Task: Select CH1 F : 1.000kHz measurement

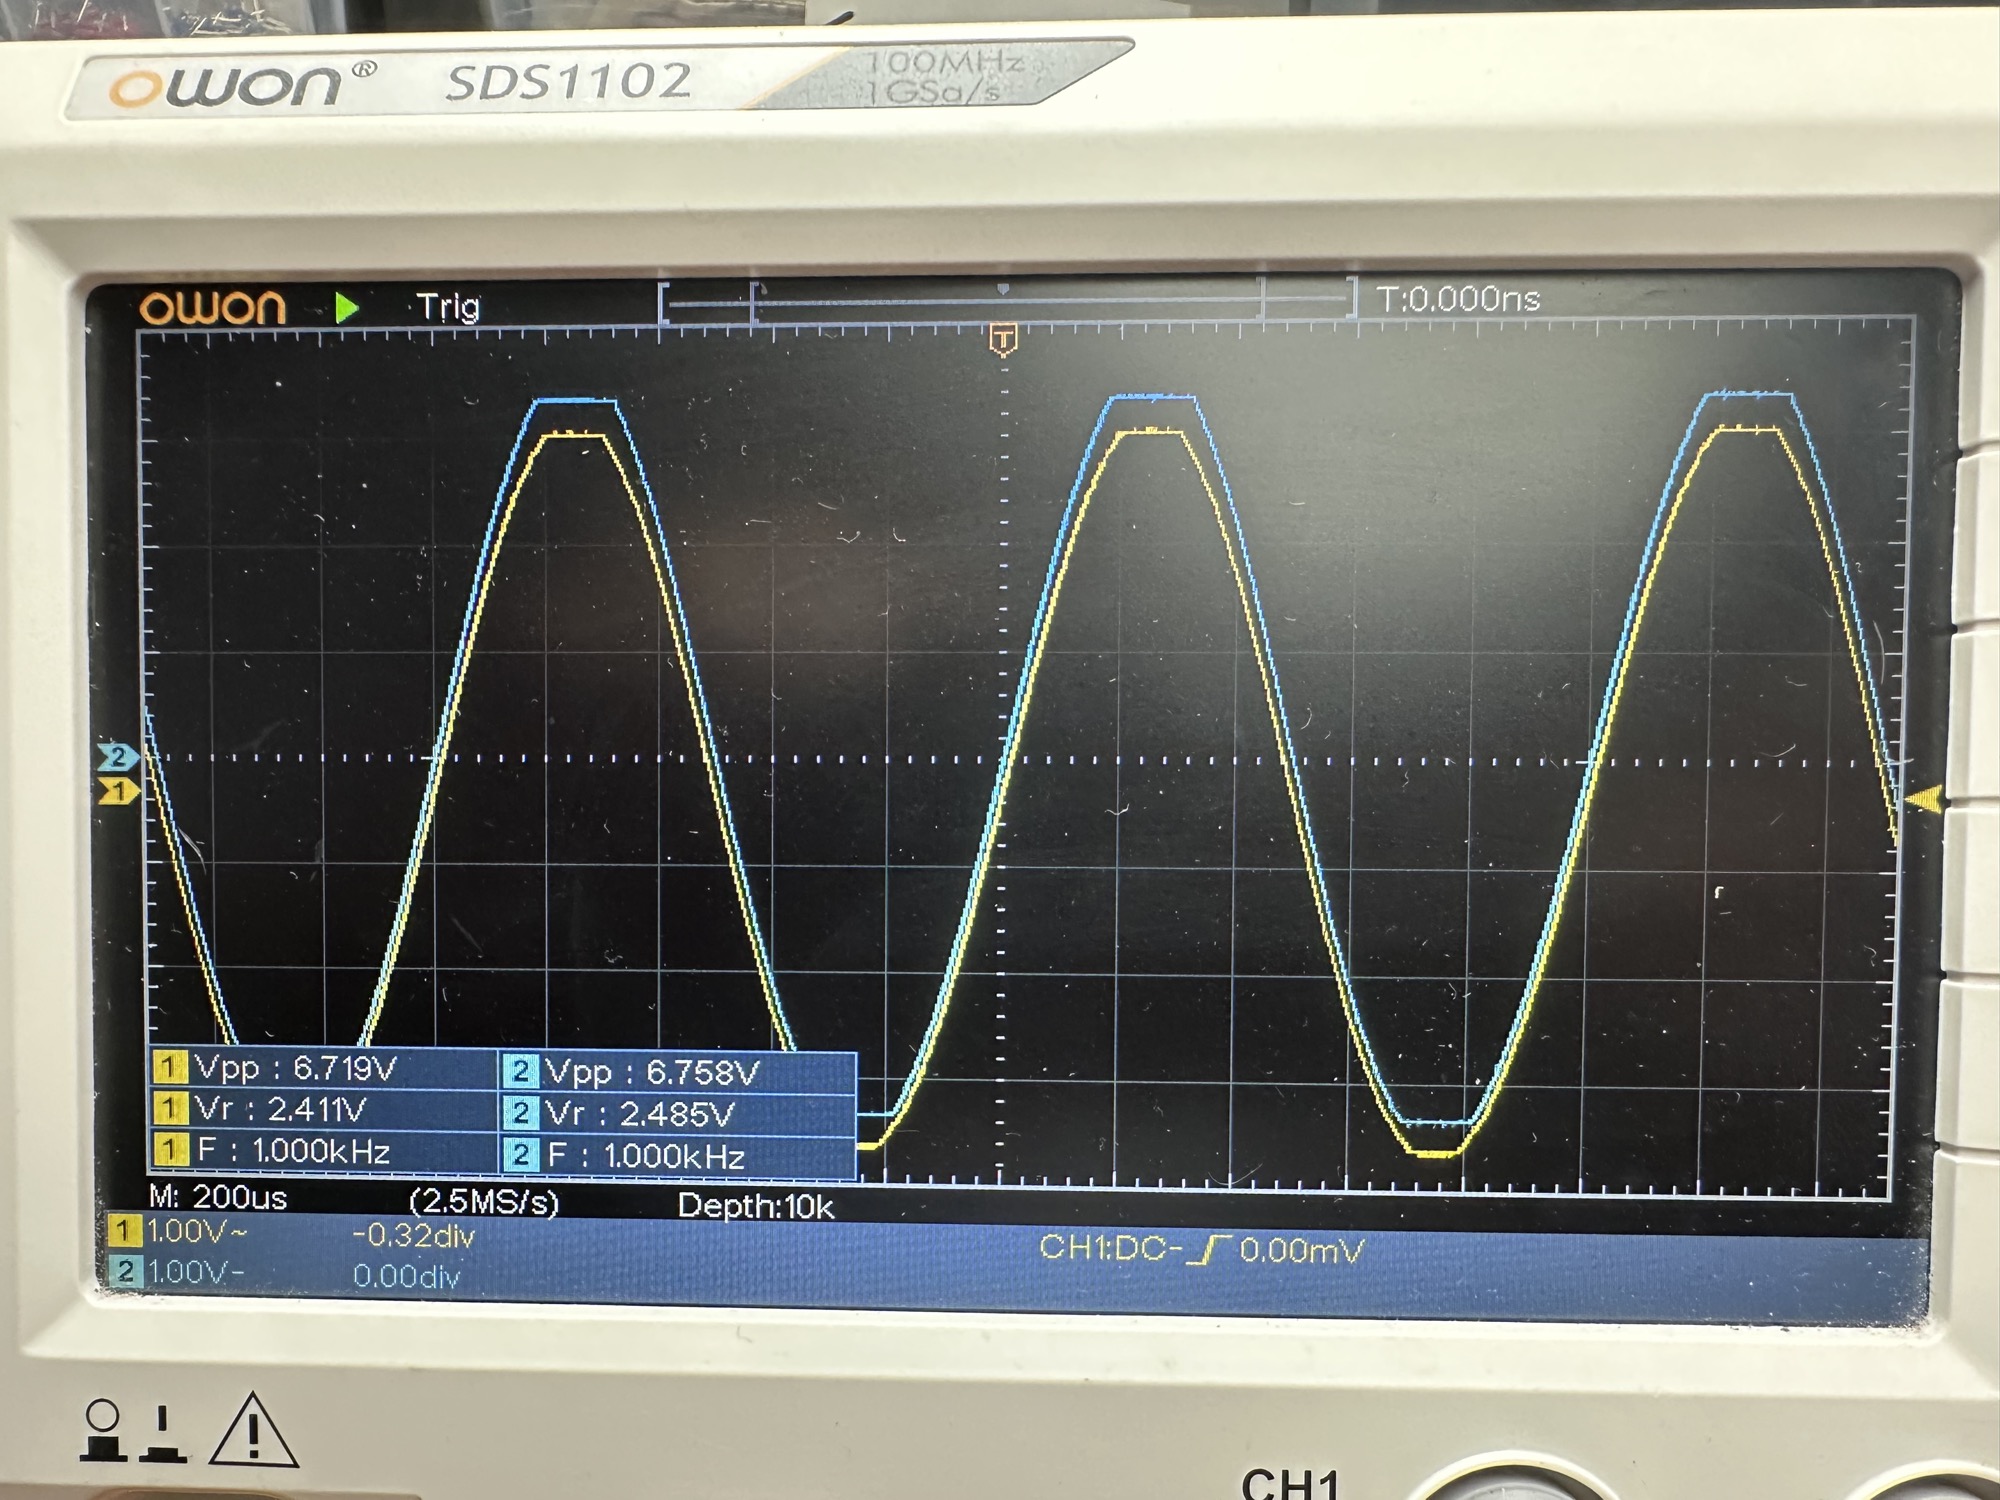Action: point(325,1151)
